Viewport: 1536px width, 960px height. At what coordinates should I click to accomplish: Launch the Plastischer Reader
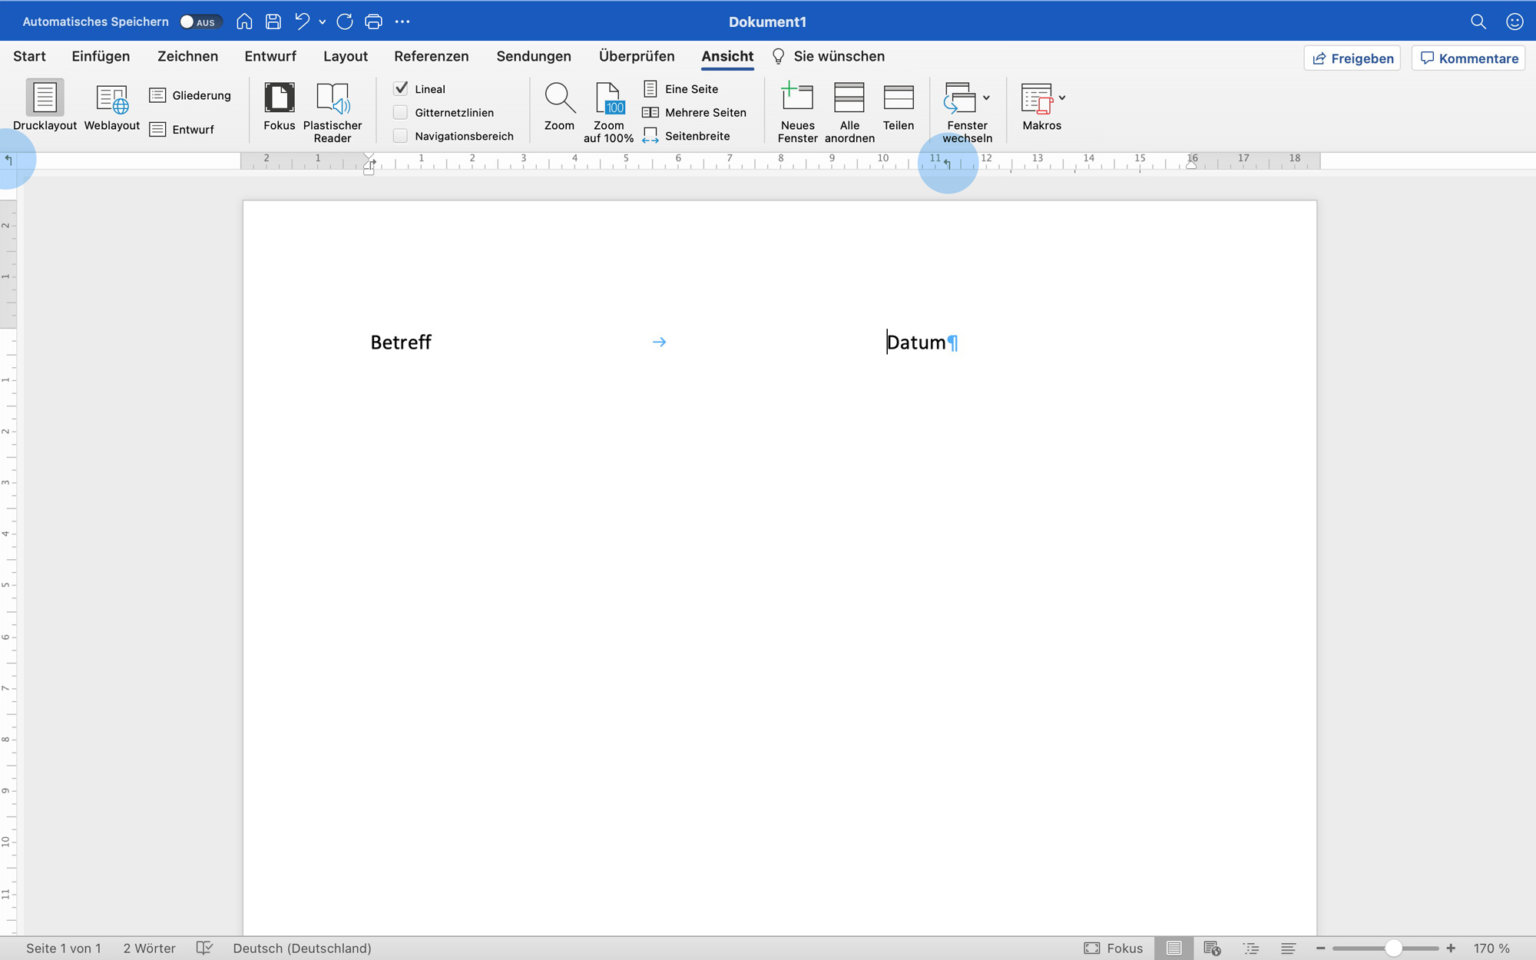332,98
